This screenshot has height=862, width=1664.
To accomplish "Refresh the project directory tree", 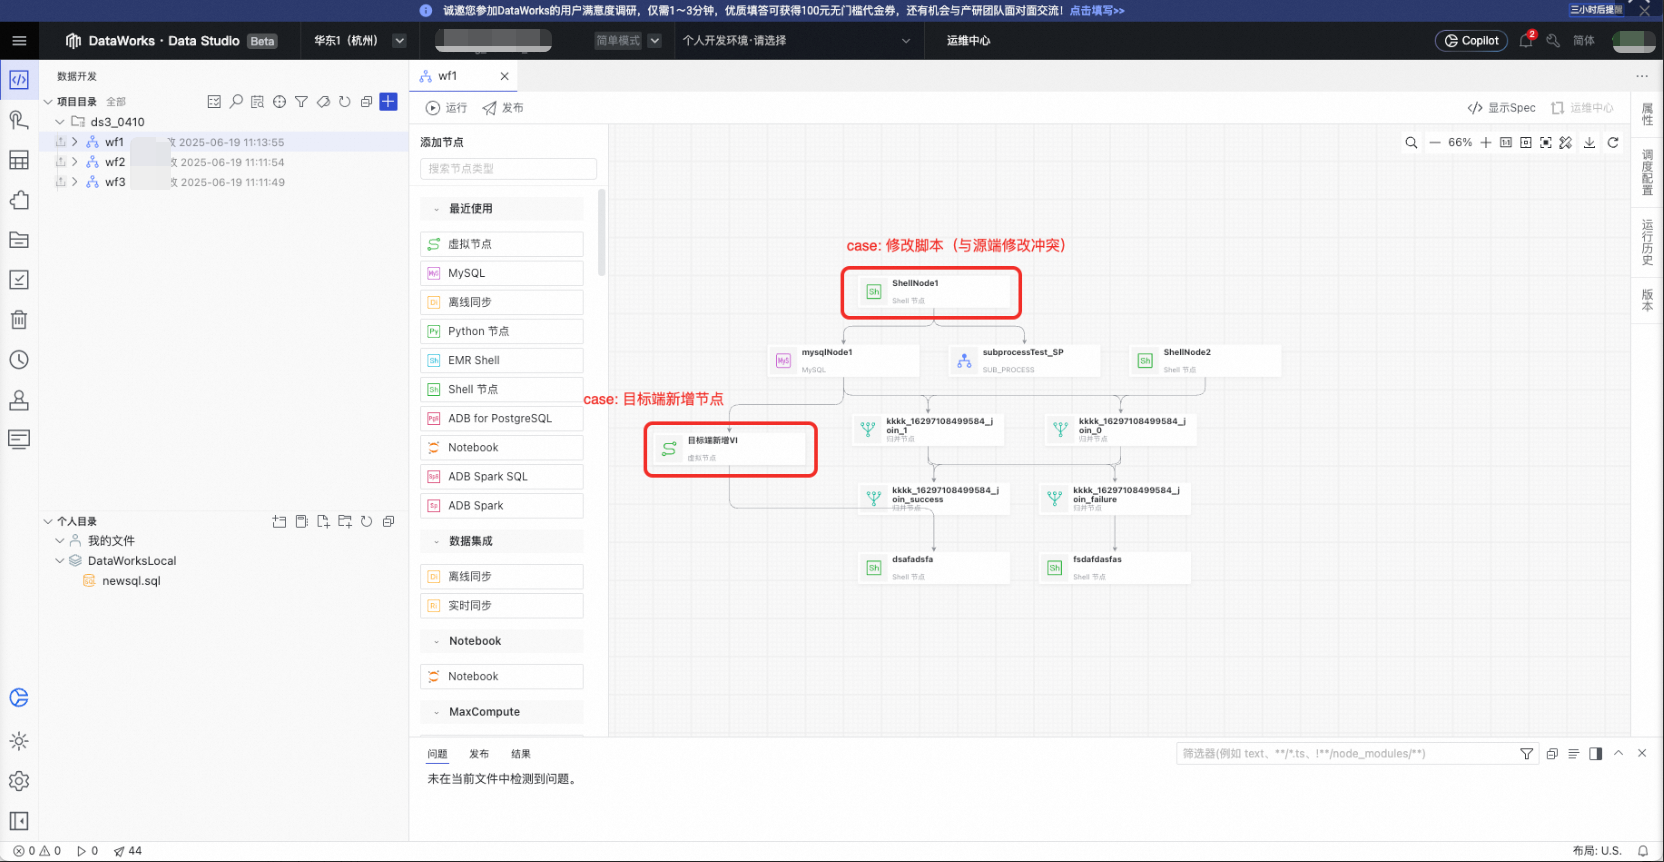I will coord(345,102).
